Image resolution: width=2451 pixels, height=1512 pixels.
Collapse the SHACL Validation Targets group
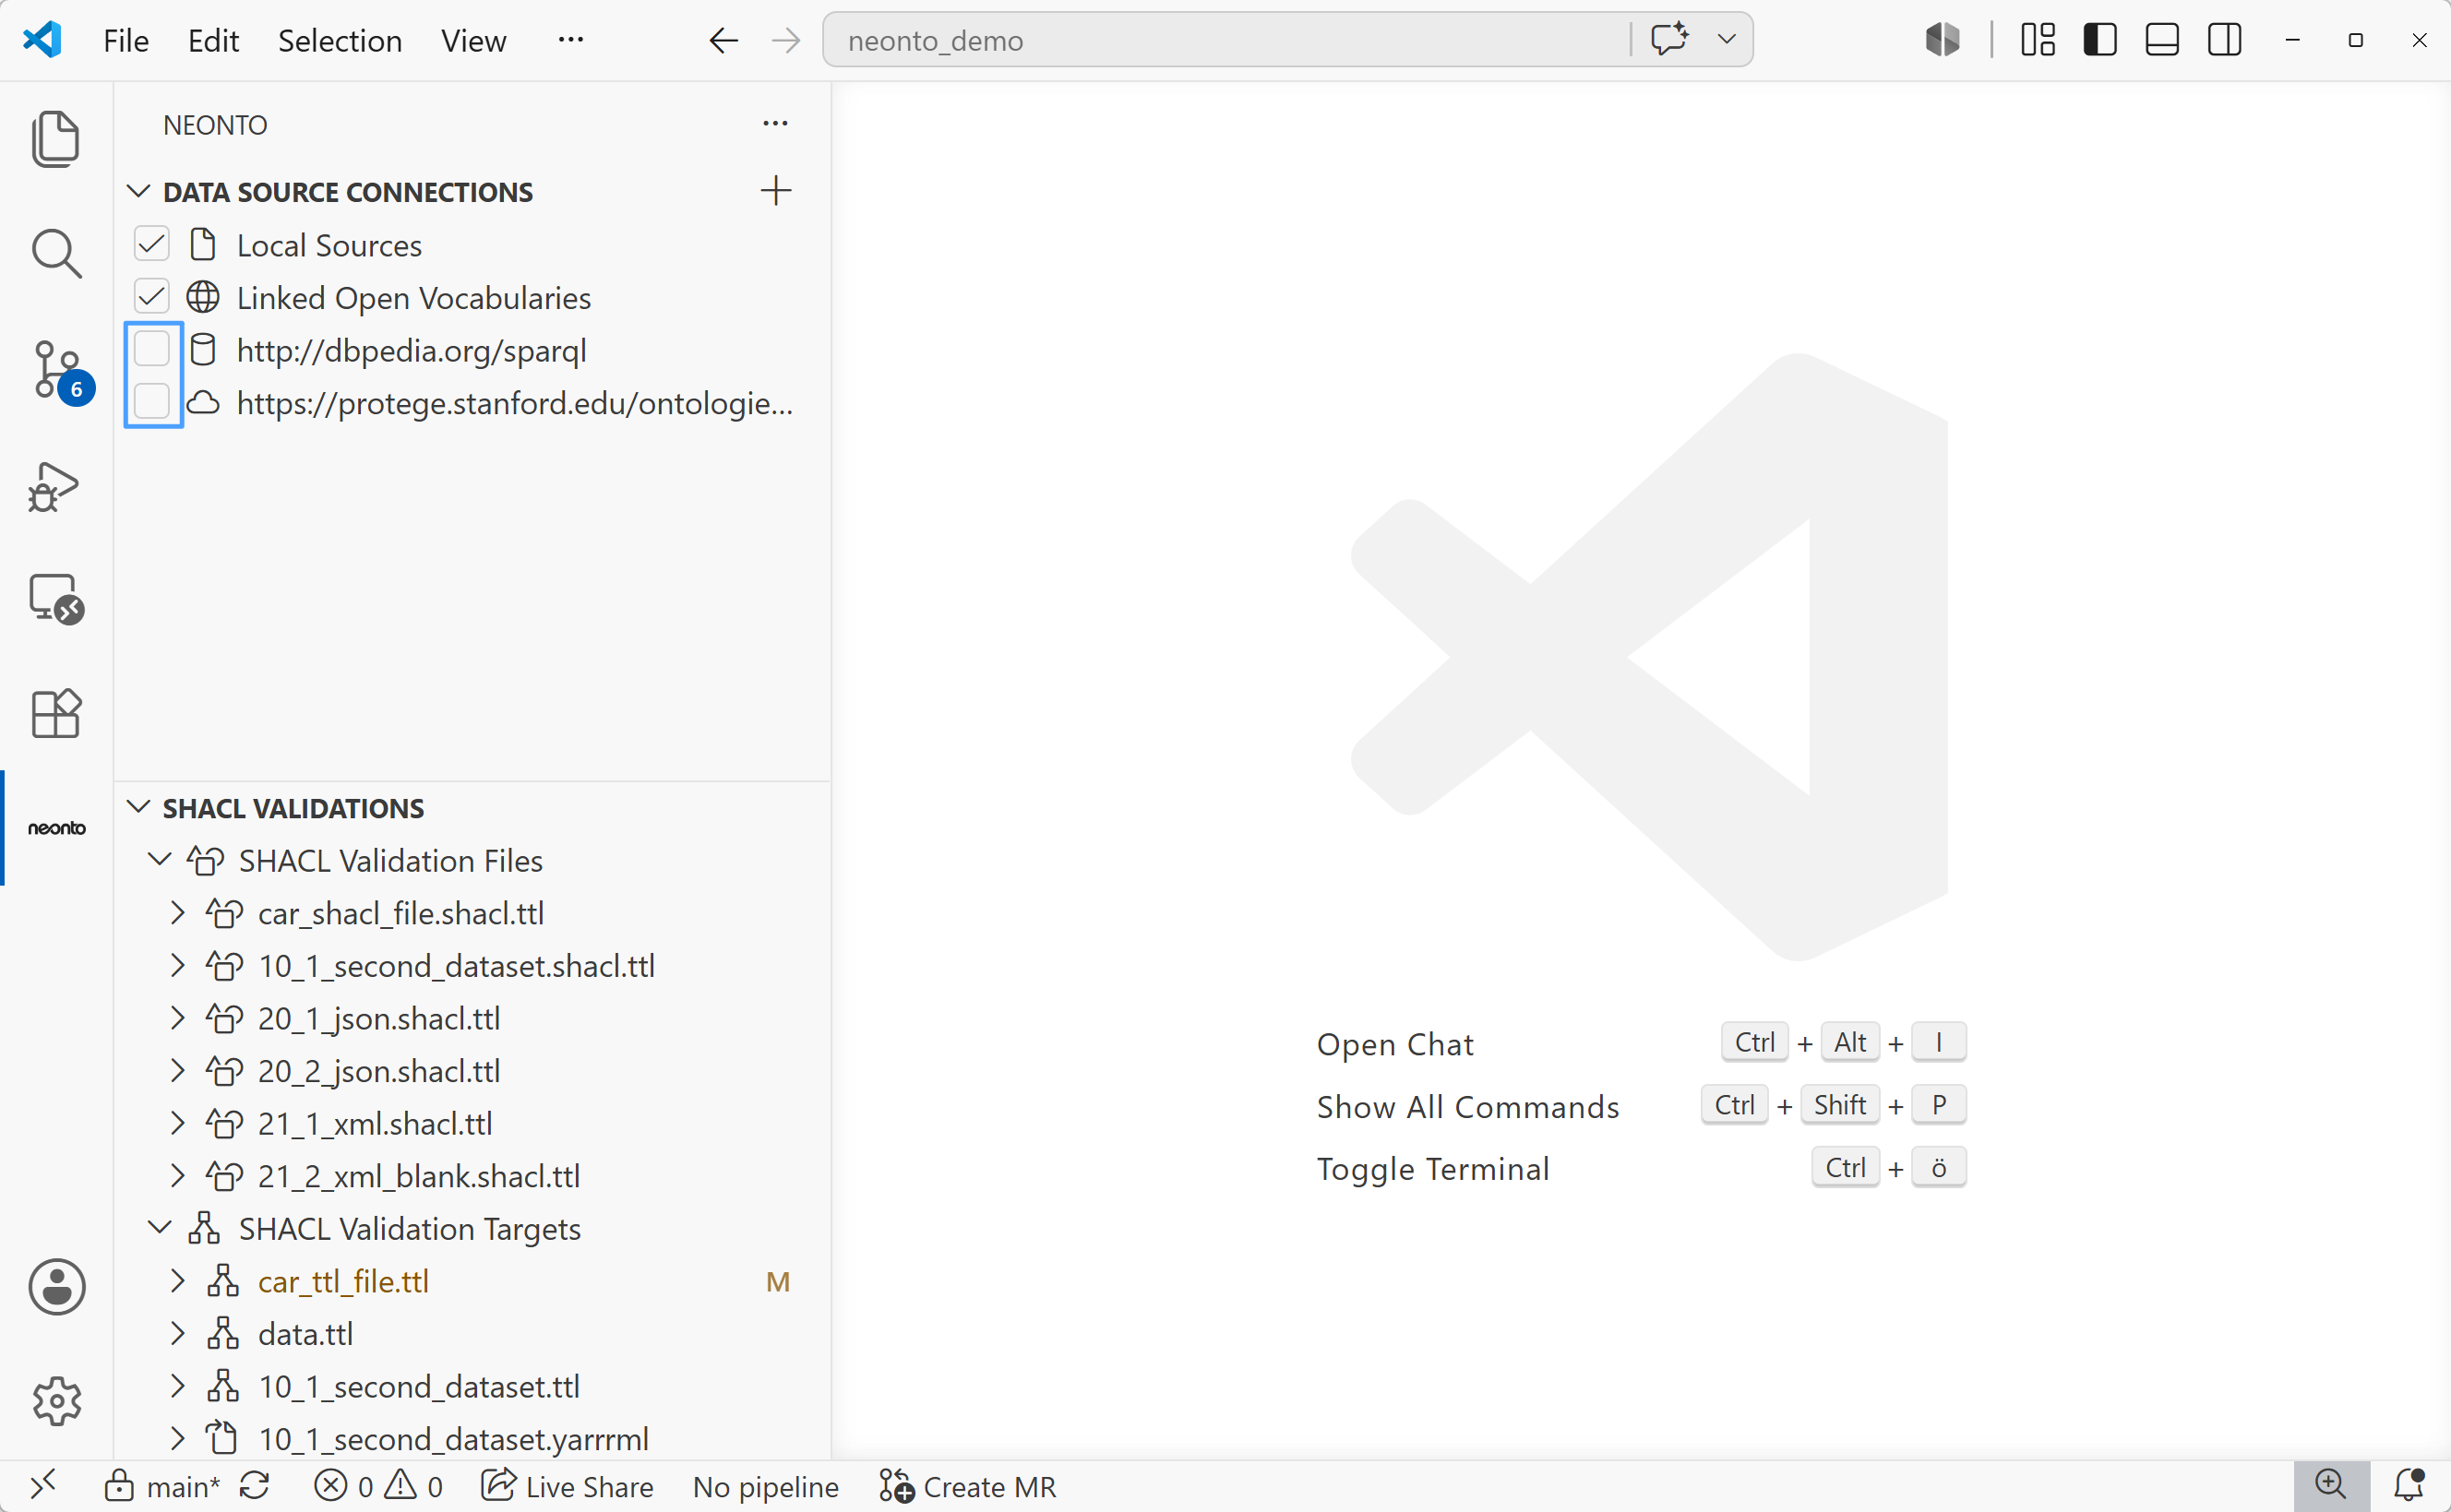159,1228
